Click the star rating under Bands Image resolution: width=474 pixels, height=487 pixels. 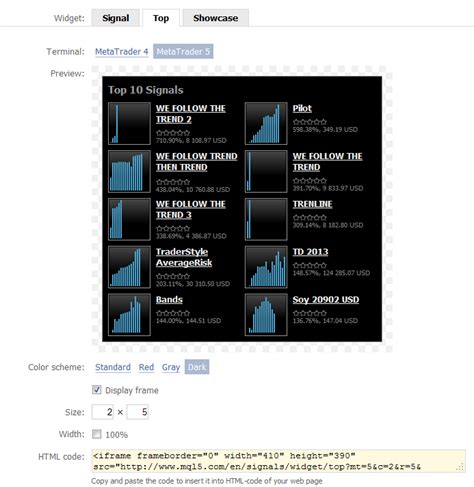tap(173, 313)
